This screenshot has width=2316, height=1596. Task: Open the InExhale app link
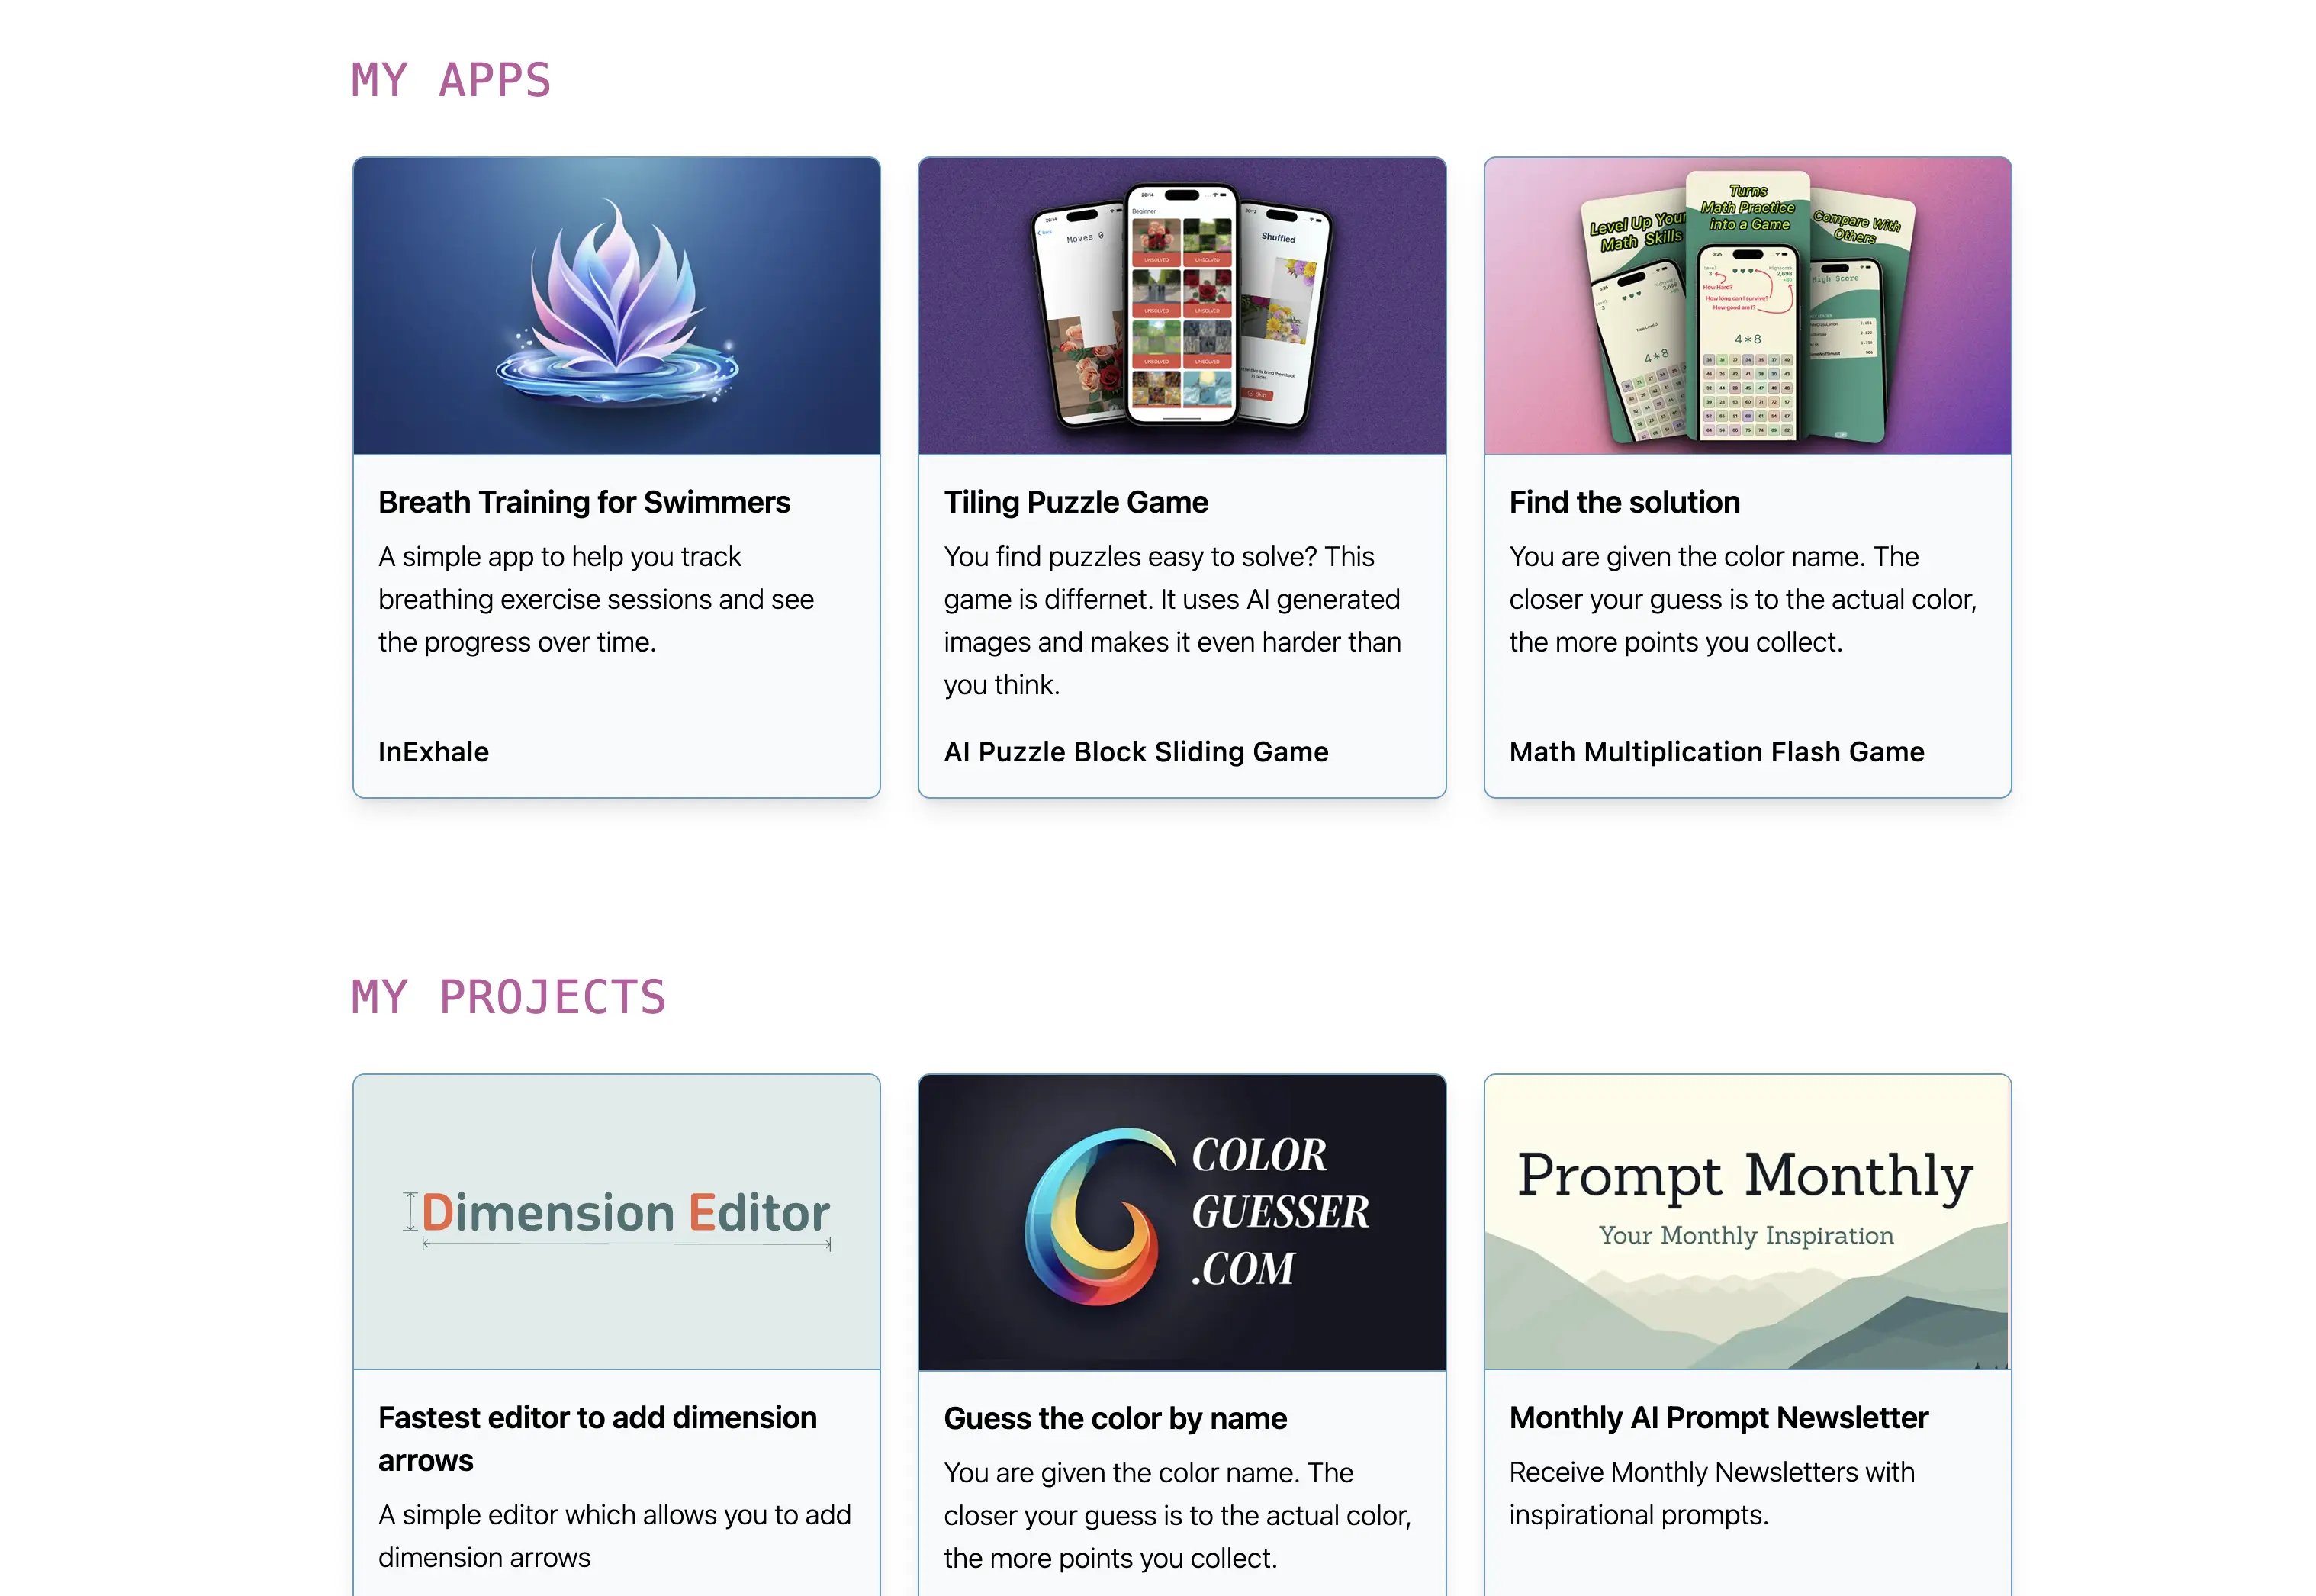coord(433,752)
